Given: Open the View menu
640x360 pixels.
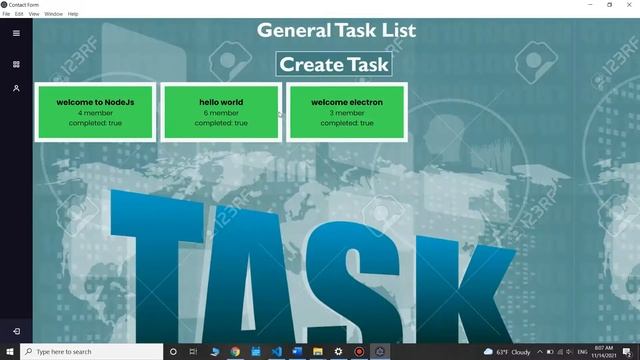Looking at the screenshot, I should point(34,14).
